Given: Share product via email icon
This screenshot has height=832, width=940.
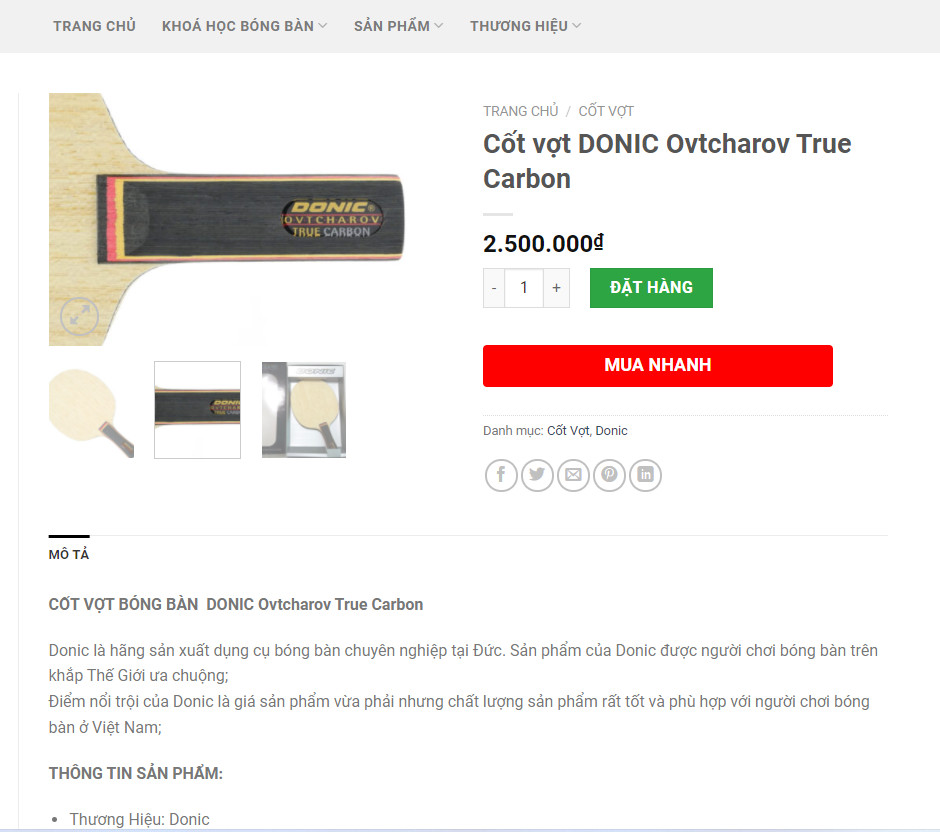Looking at the screenshot, I should tap(573, 475).
